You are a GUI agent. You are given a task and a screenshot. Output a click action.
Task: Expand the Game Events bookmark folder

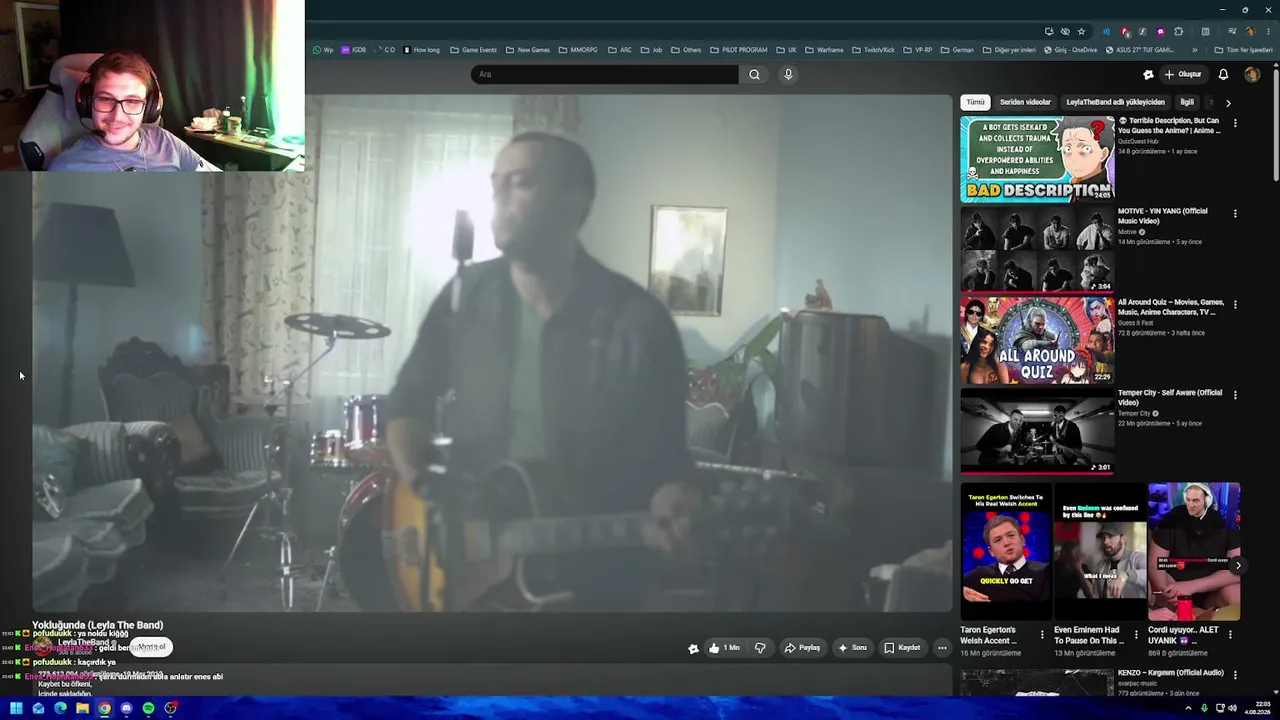pyautogui.click(x=474, y=50)
